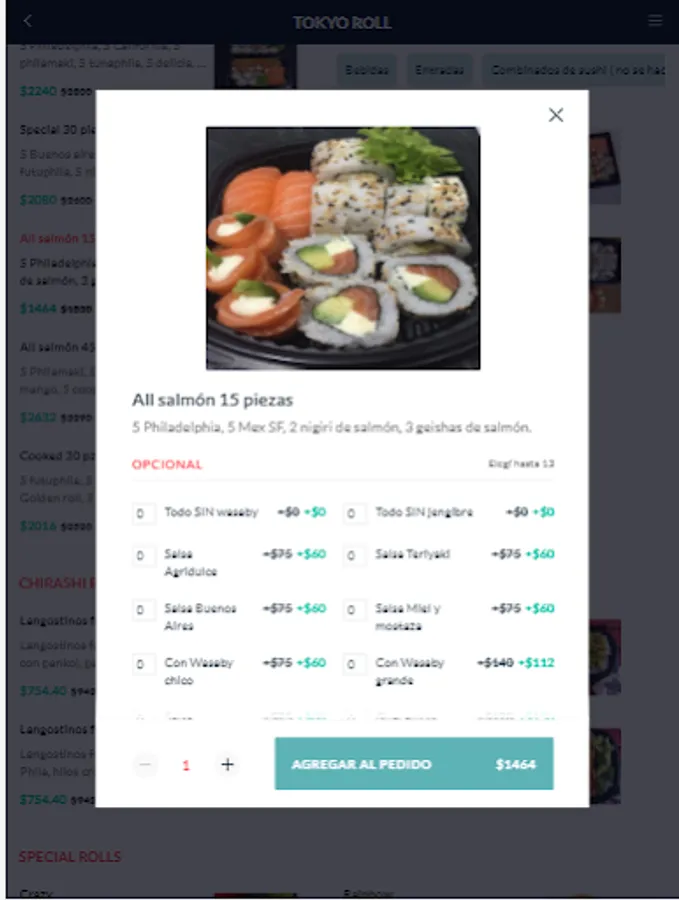Click Agregar al pedido button
This screenshot has height=900, width=679.
(414, 764)
